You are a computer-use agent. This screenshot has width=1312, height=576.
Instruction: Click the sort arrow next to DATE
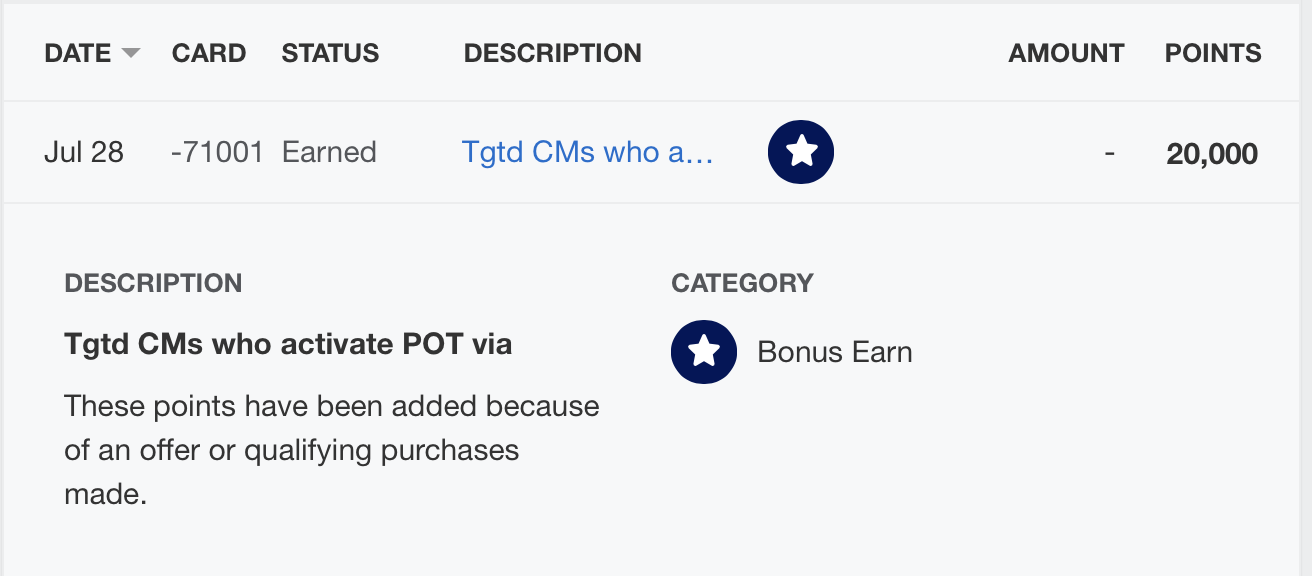131,53
